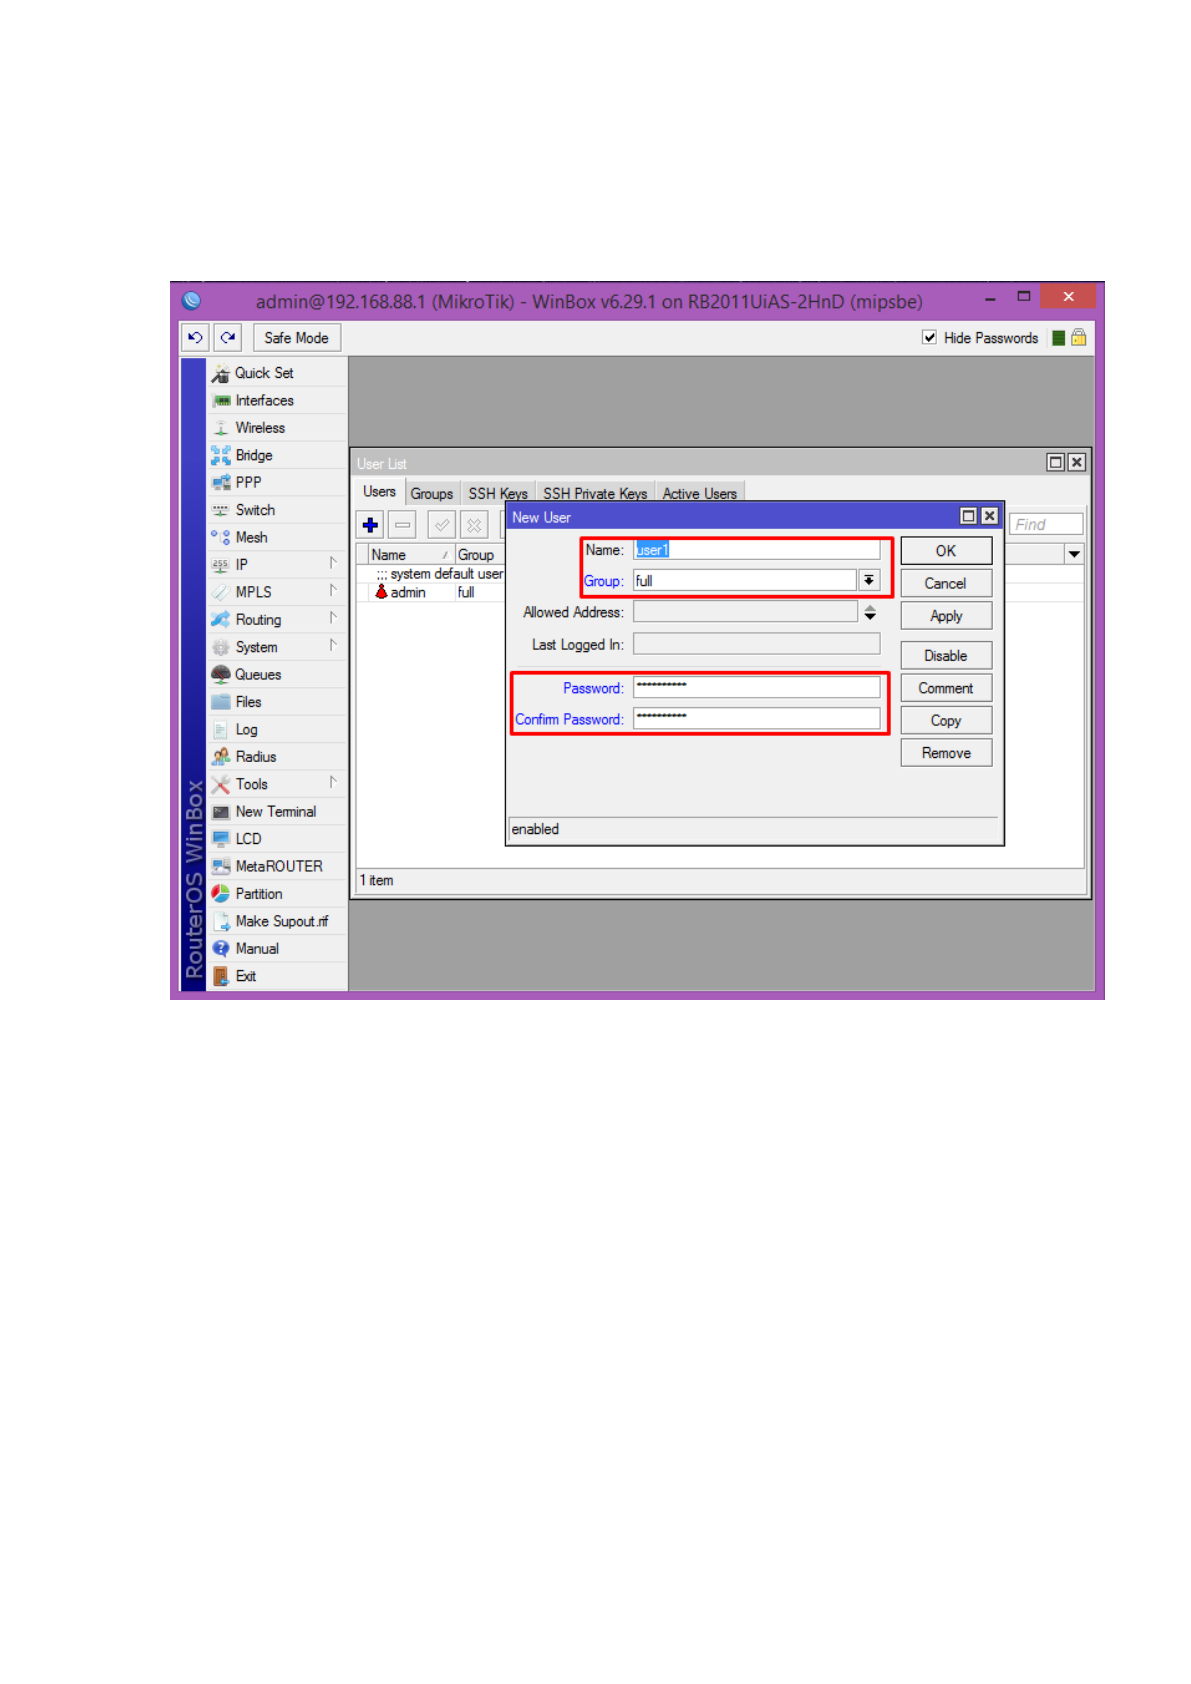
Task: Toggle Safe Mode
Action: point(296,338)
